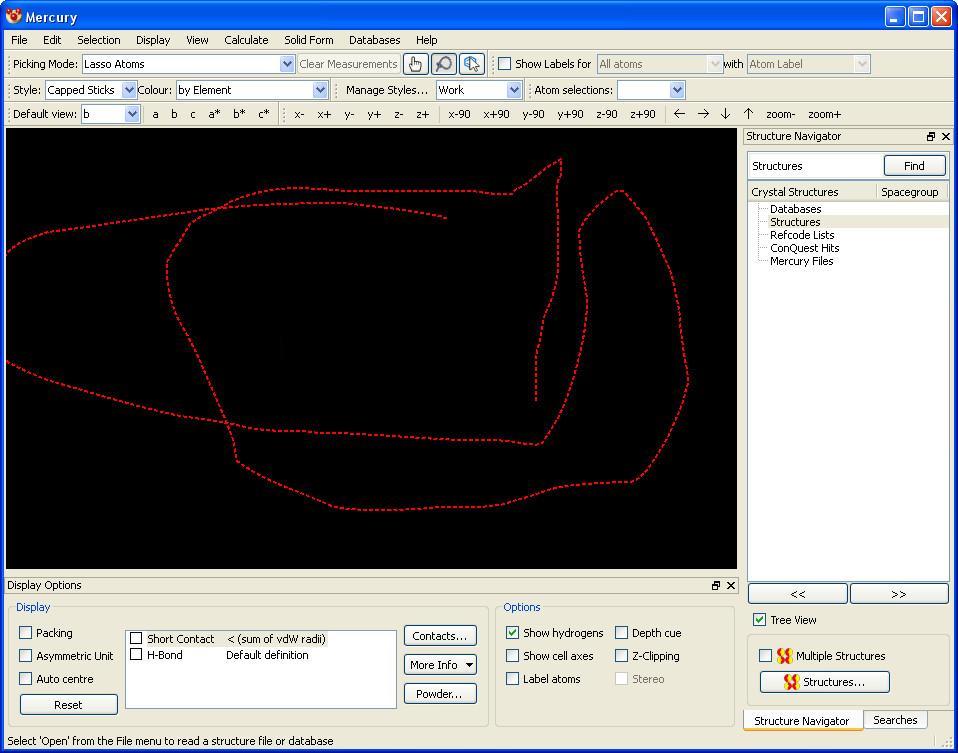Viewport: 958px width, 753px height.
Task: Click the Find button
Action: (x=914, y=166)
